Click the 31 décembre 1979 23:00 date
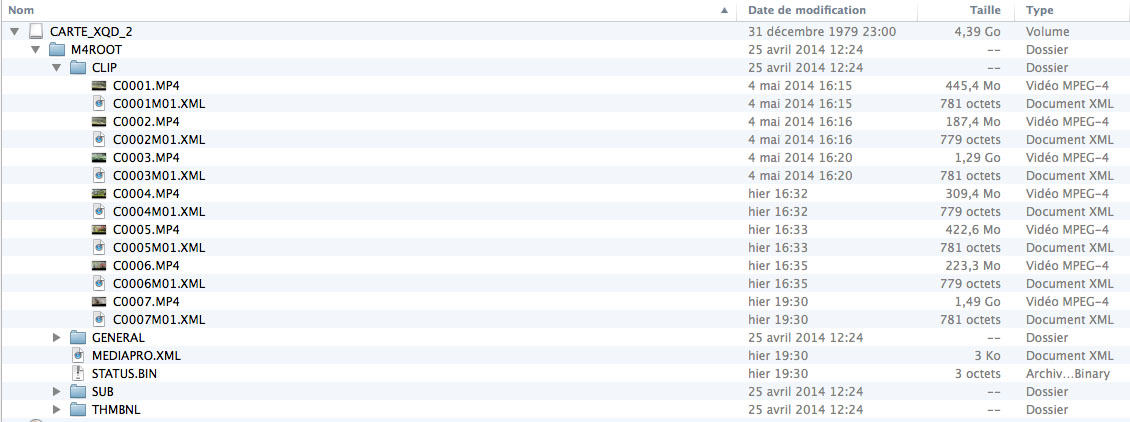 coord(822,32)
